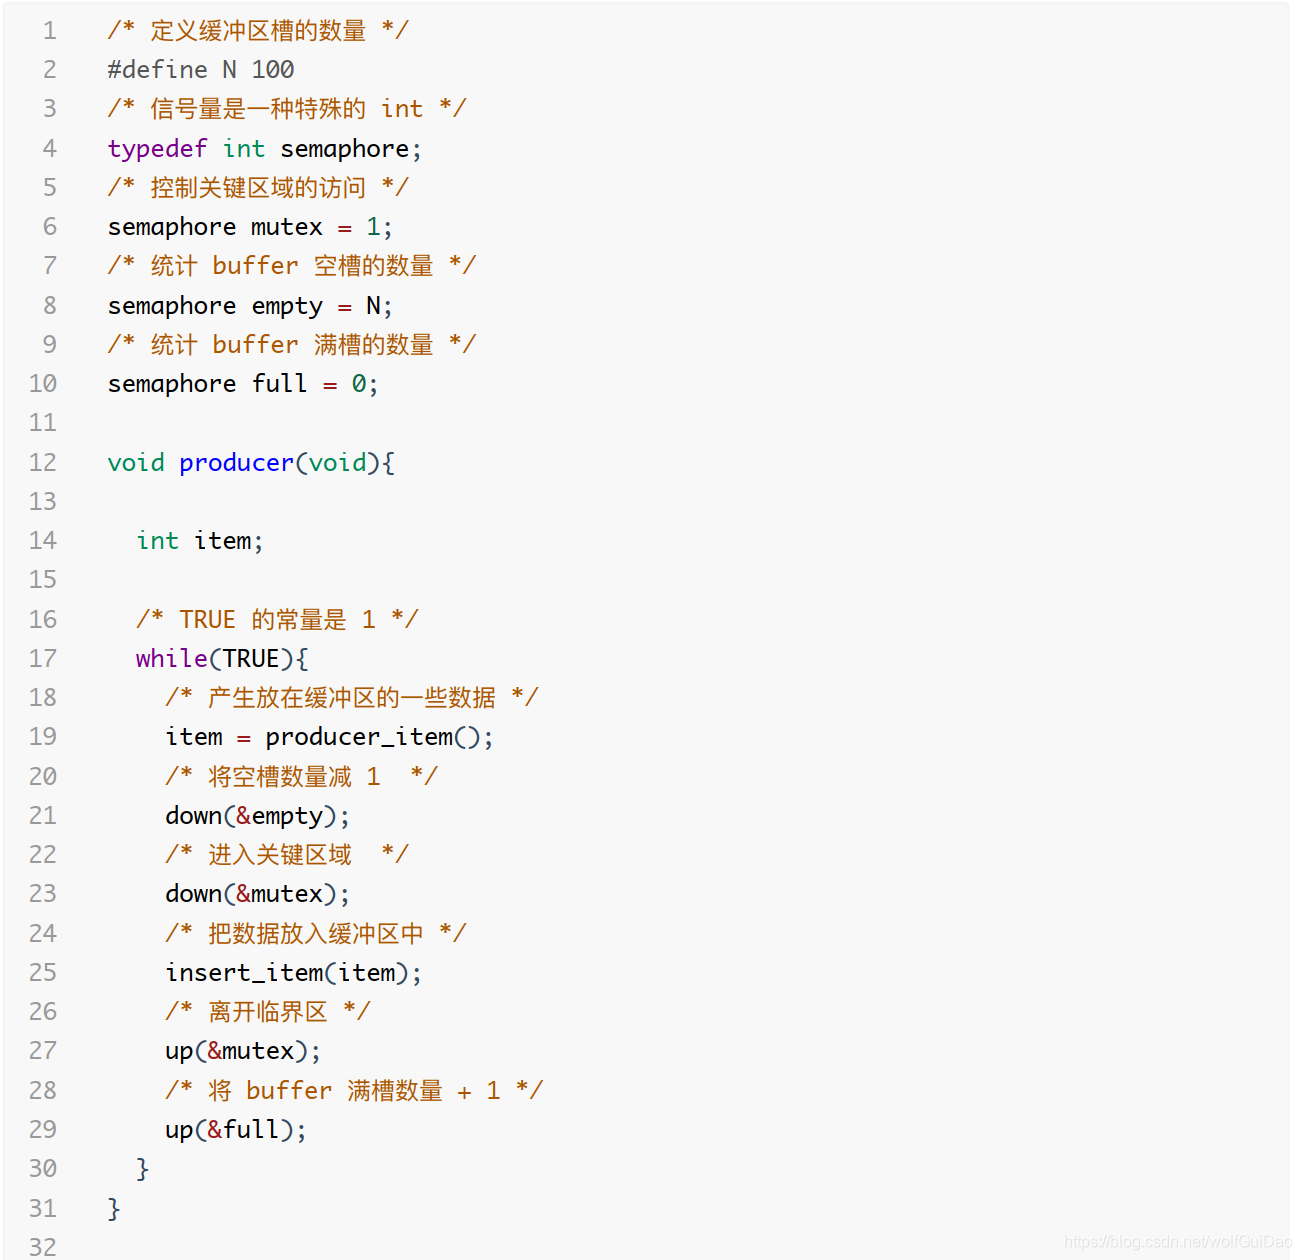Click line number 25

click(x=43, y=973)
